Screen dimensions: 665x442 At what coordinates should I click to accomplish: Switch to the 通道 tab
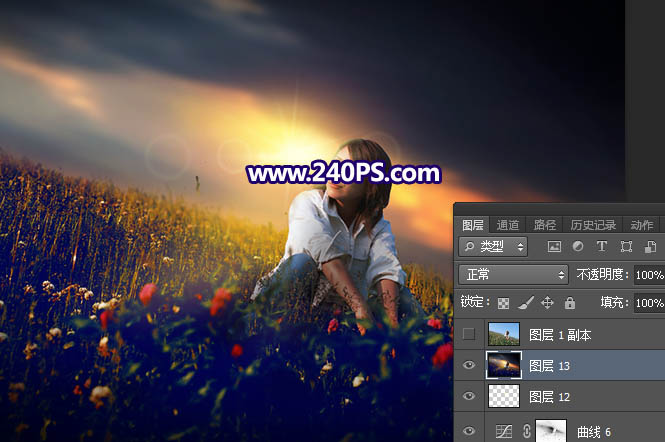click(x=508, y=225)
